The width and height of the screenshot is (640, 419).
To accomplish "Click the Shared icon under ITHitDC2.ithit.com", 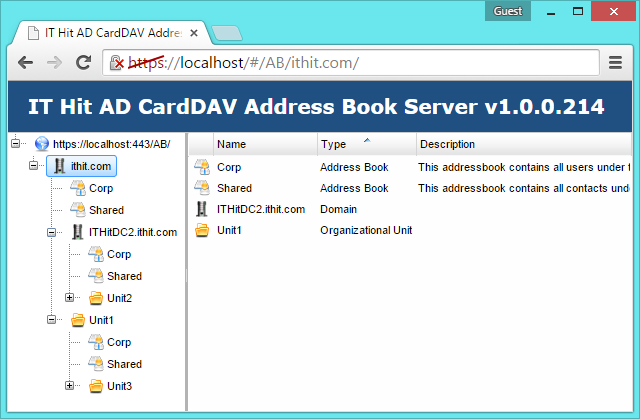I will (x=96, y=276).
